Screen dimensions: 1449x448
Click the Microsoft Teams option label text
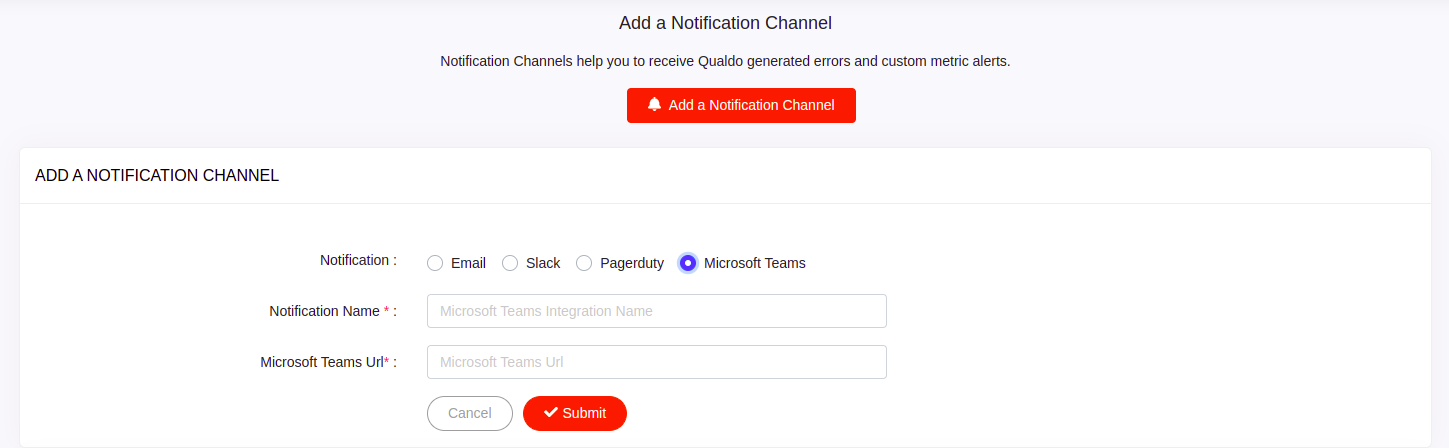tap(754, 263)
